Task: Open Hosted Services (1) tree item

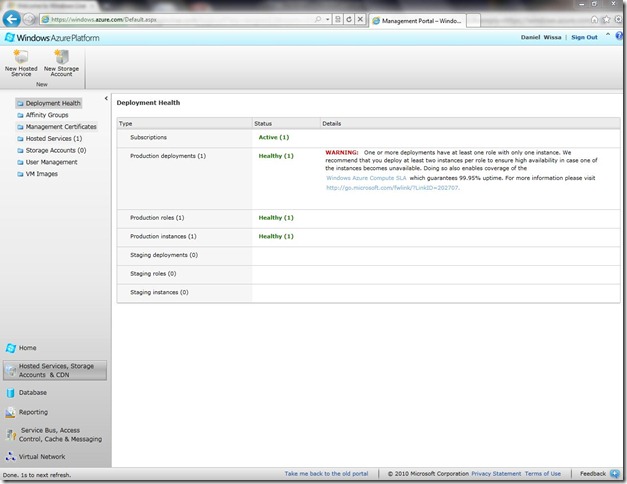Action: [x=54, y=139]
